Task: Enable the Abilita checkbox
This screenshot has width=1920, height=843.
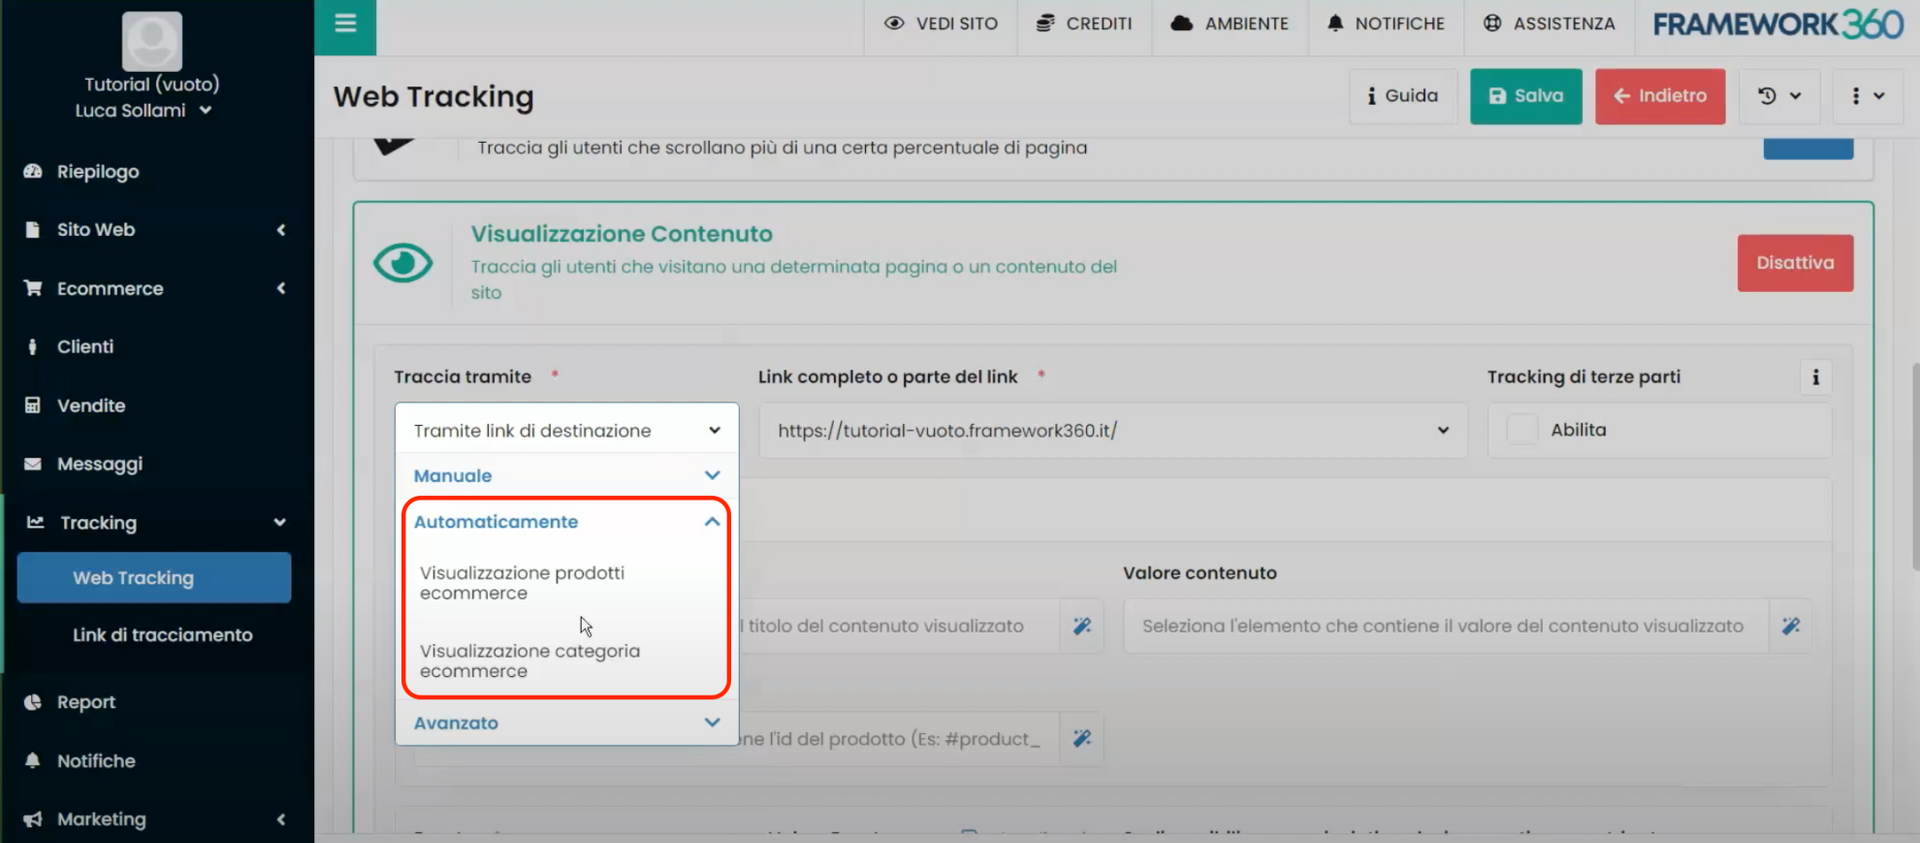Action: pyautogui.click(x=1522, y=430)
